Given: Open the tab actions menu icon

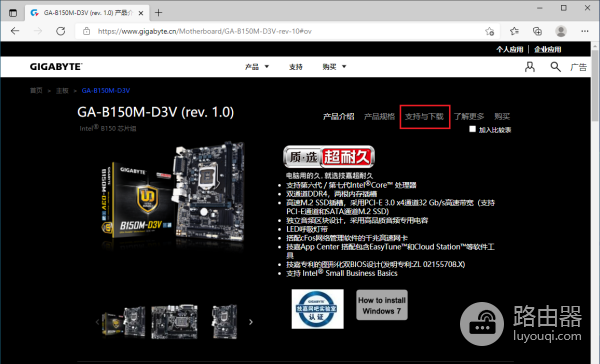Looking at the screenshot, I should (x=13, y=13).
